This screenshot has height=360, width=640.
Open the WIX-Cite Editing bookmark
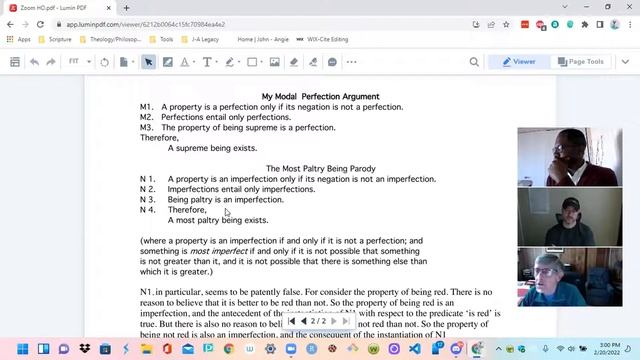[x=322, y=40]
